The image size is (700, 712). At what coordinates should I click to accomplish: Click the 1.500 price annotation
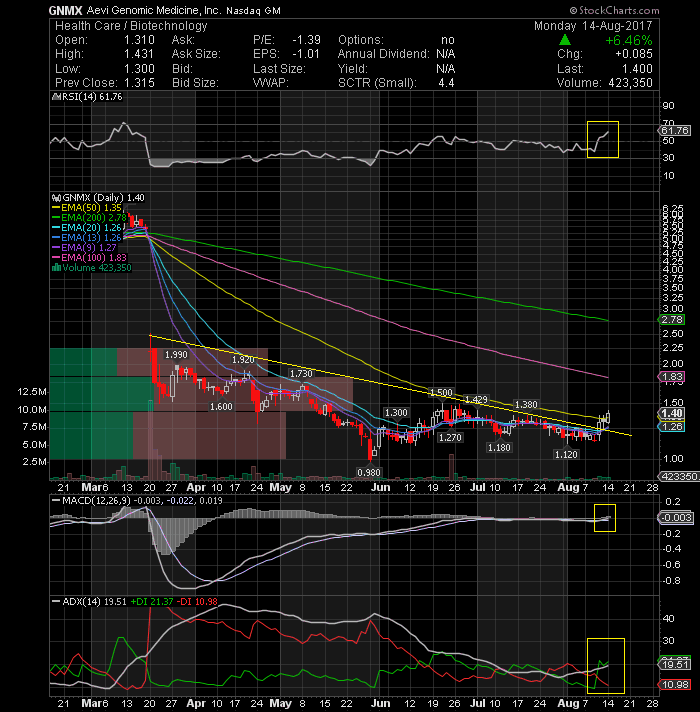click(441, 393)
